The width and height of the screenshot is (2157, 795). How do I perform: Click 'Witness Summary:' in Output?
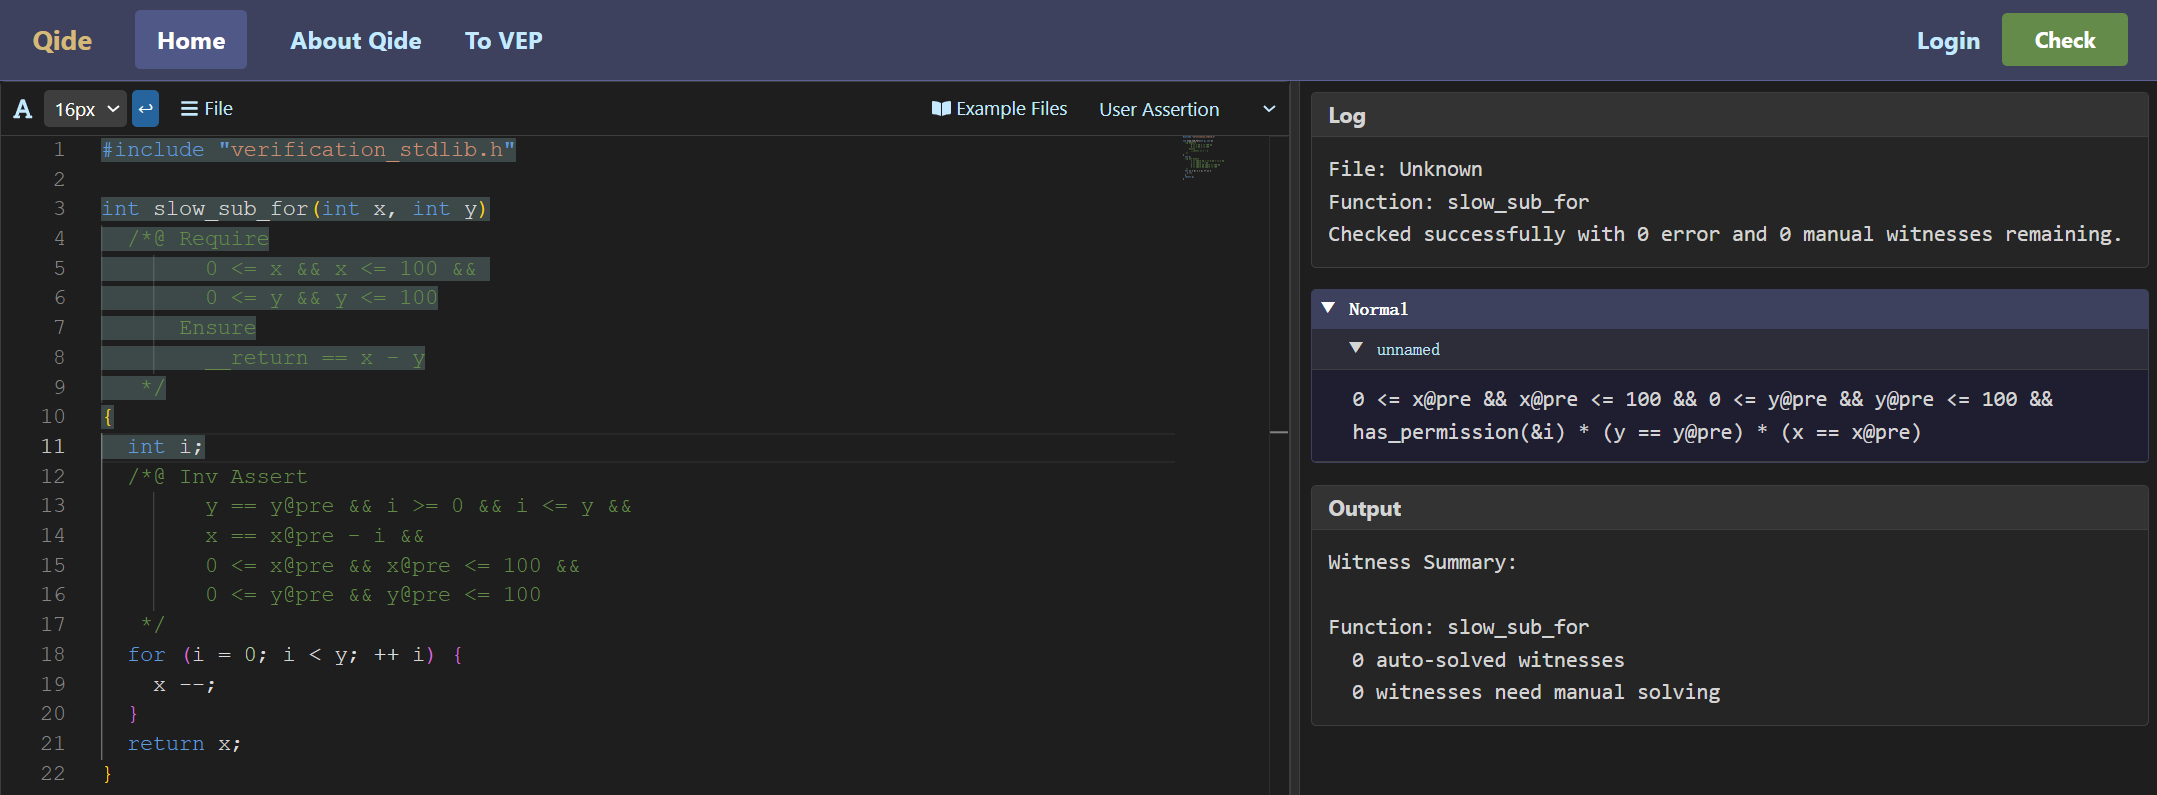(x=1422, y=562)
